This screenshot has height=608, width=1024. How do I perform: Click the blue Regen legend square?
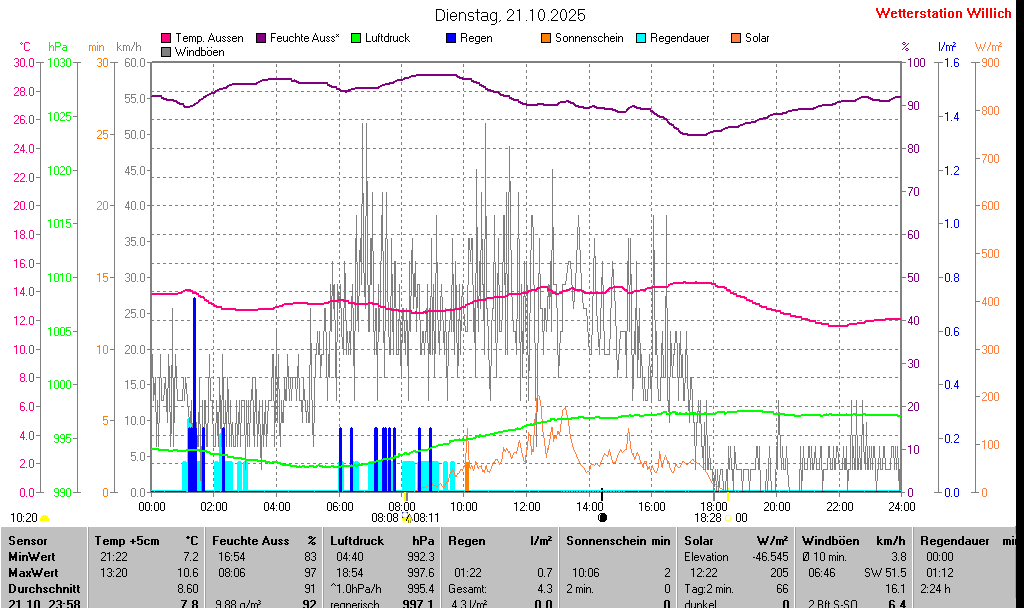pyautogui.click(x=451, y=38)
